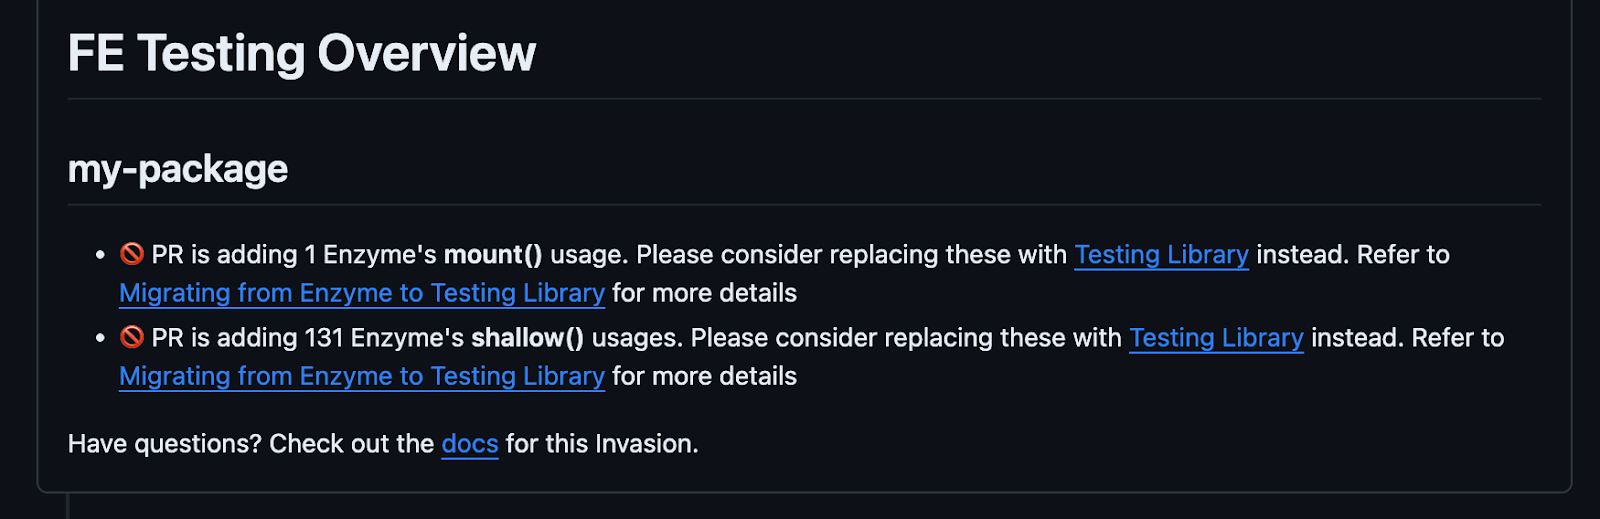Image resolution: width=1600 pixels, height=519 pixels.
Task: Follow the docs link for this Invasion
Action: pos(469,444)
